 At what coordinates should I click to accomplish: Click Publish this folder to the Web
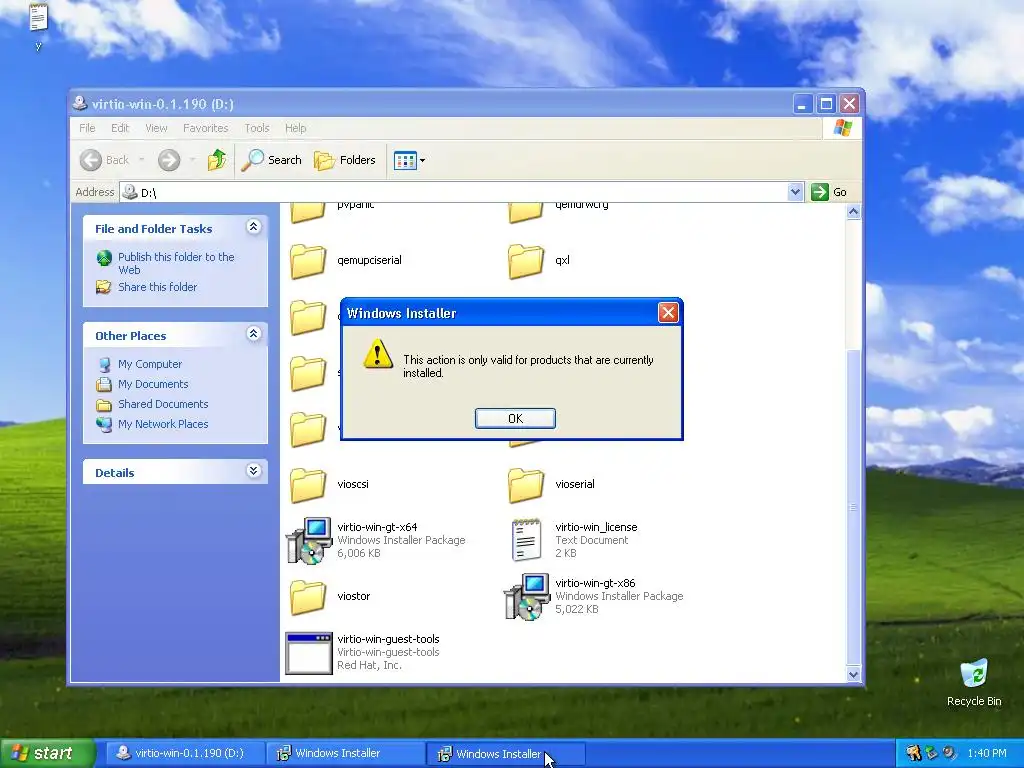(176, 263)
